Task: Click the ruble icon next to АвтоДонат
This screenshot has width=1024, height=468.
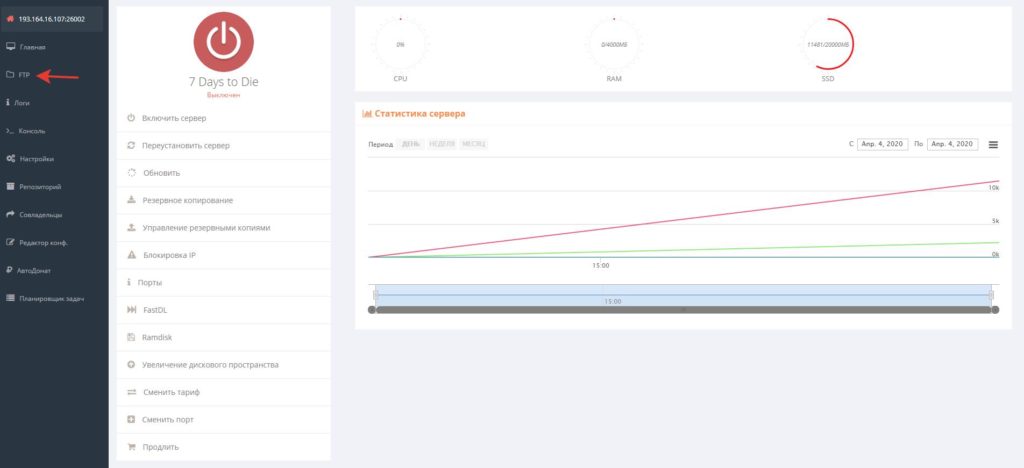Action: pos(9,270)
